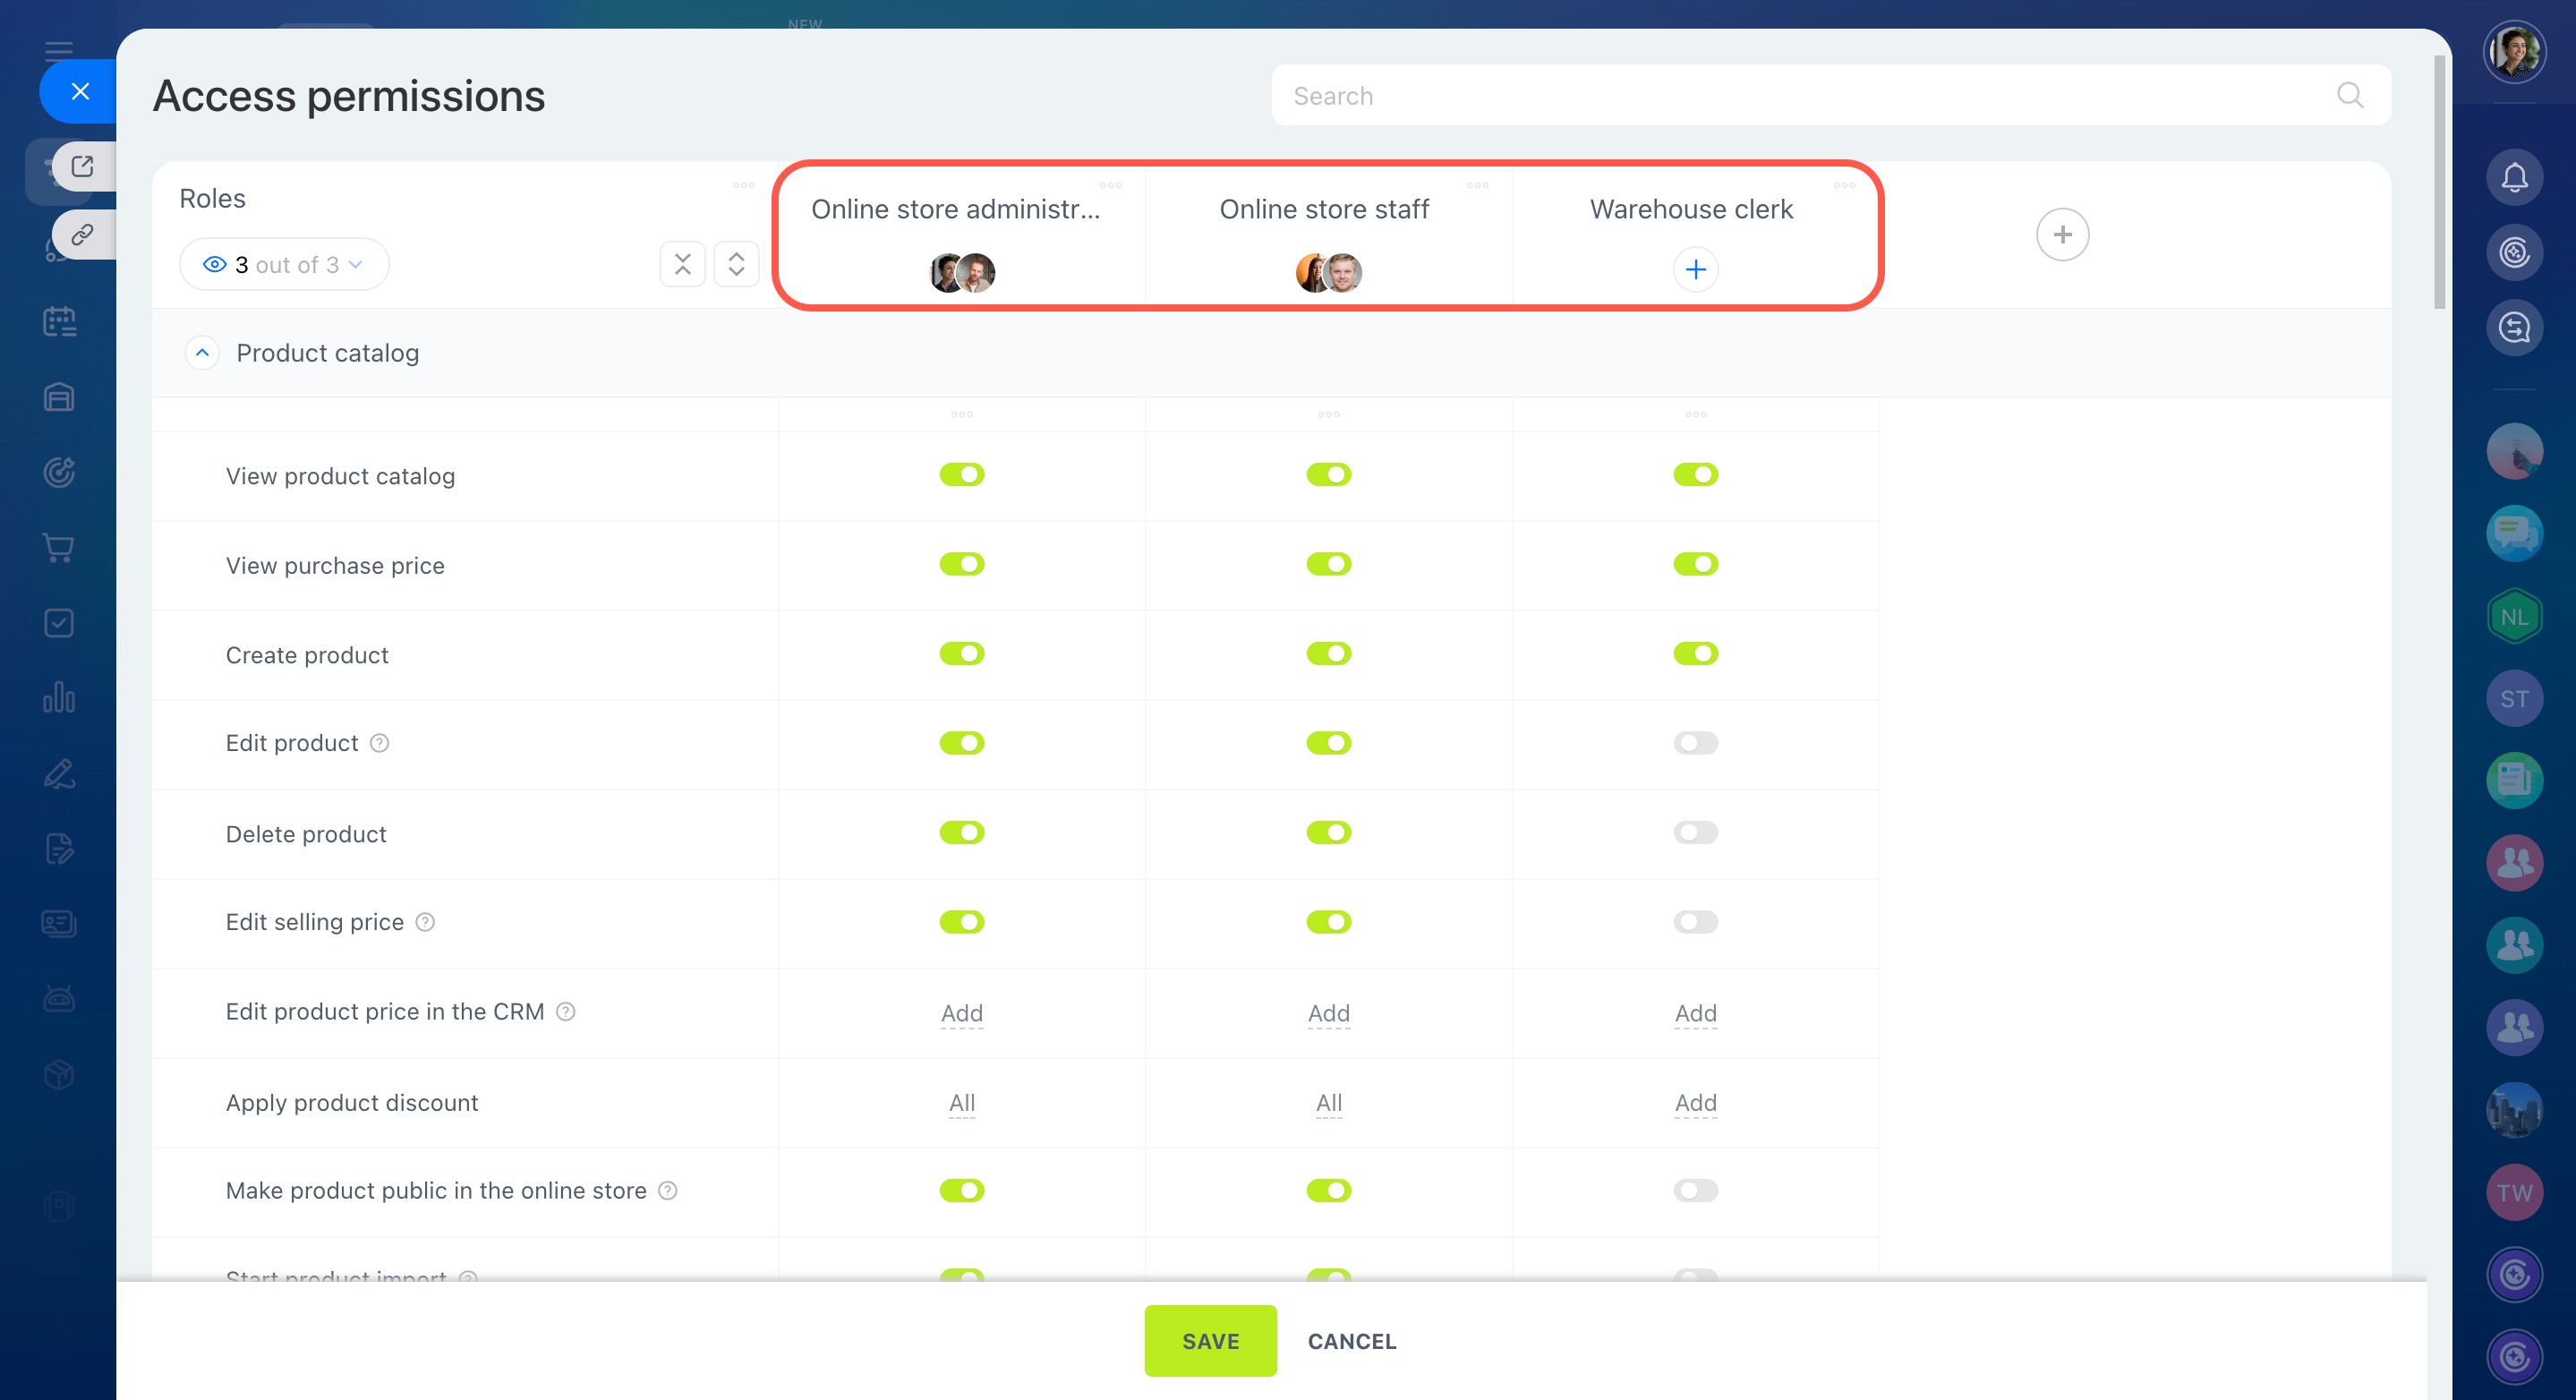The image size is (2576, 1400).
Task: Open the 3 out of 3 roles dropdown
Action: pyautogui.click(x=284, y=265)
